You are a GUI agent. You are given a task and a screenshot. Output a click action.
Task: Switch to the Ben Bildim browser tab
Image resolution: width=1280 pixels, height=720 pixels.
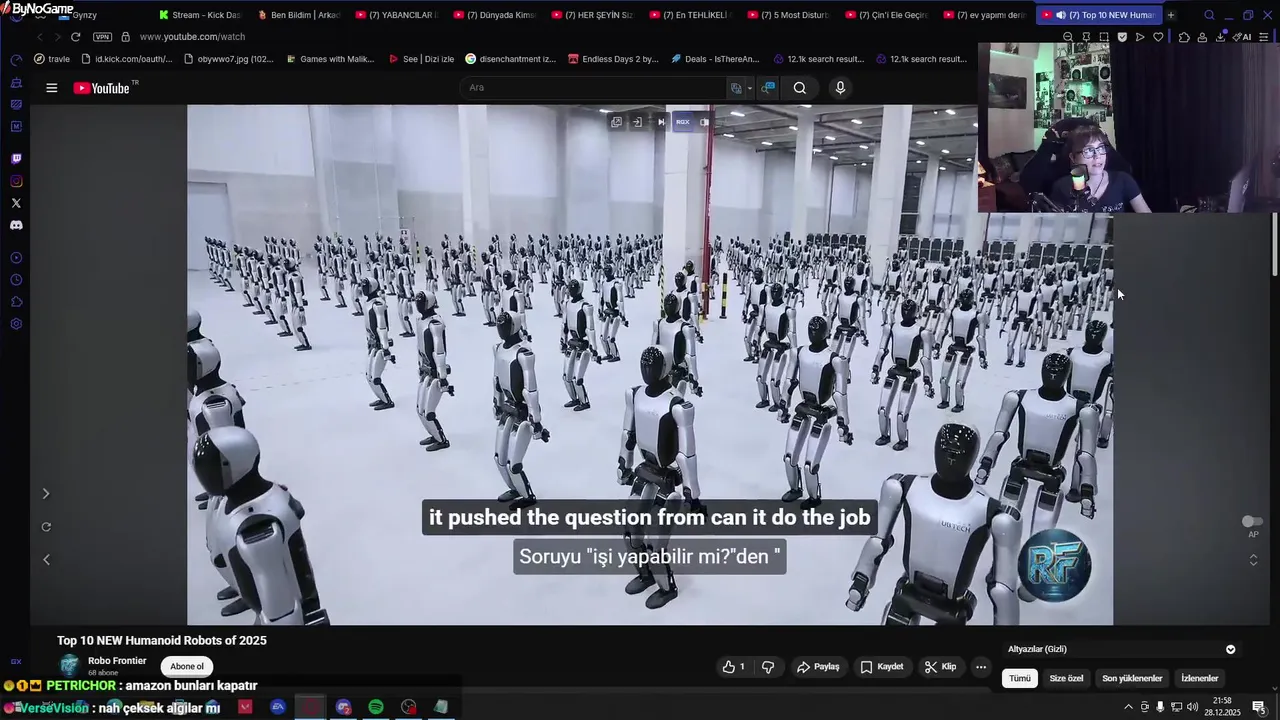[298, 15]
